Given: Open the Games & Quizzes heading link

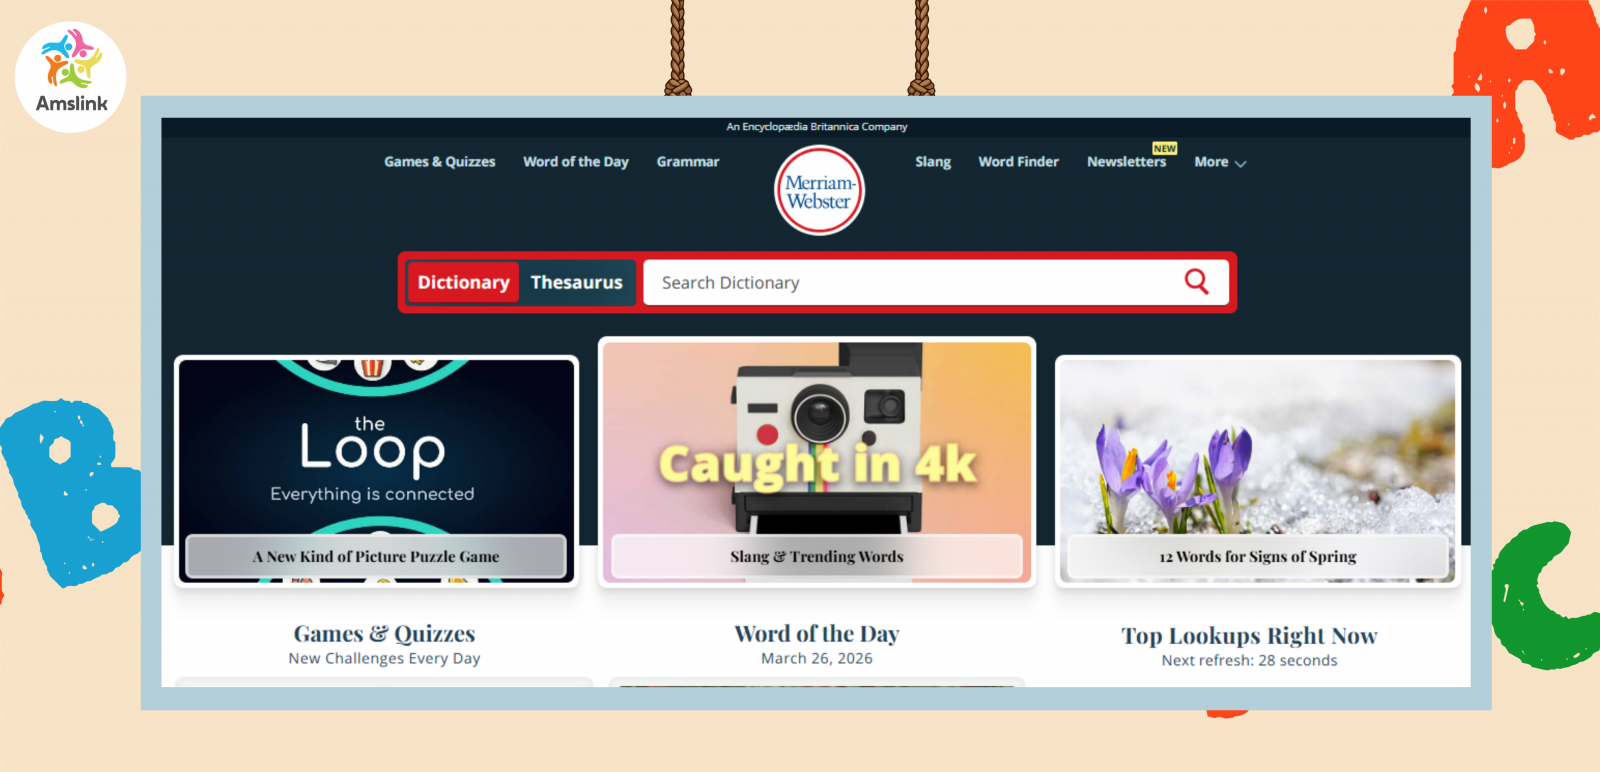Looking at the screenshot, I should tap(385, 634).
